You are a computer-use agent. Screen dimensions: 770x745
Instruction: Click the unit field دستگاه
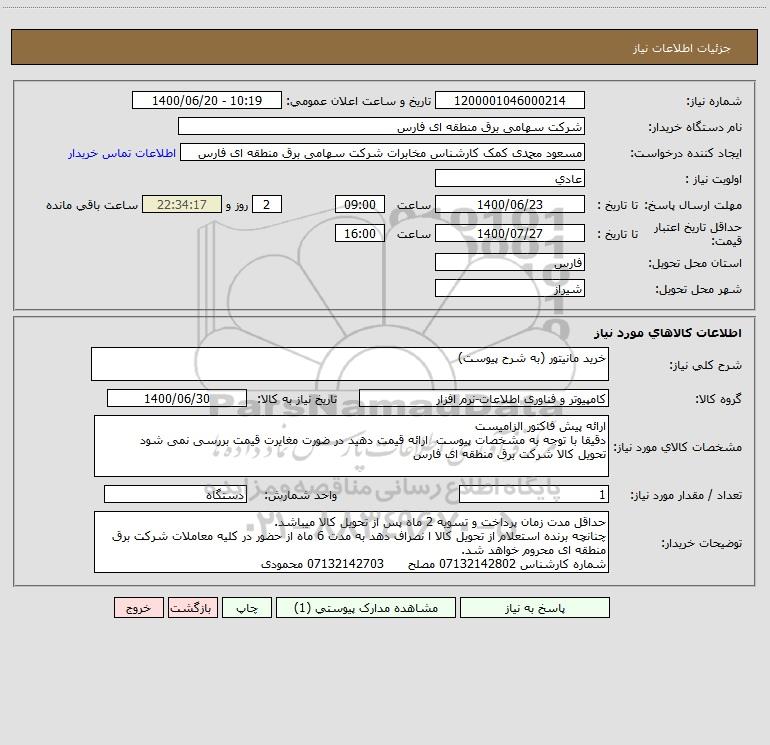(x=175, y=495)
